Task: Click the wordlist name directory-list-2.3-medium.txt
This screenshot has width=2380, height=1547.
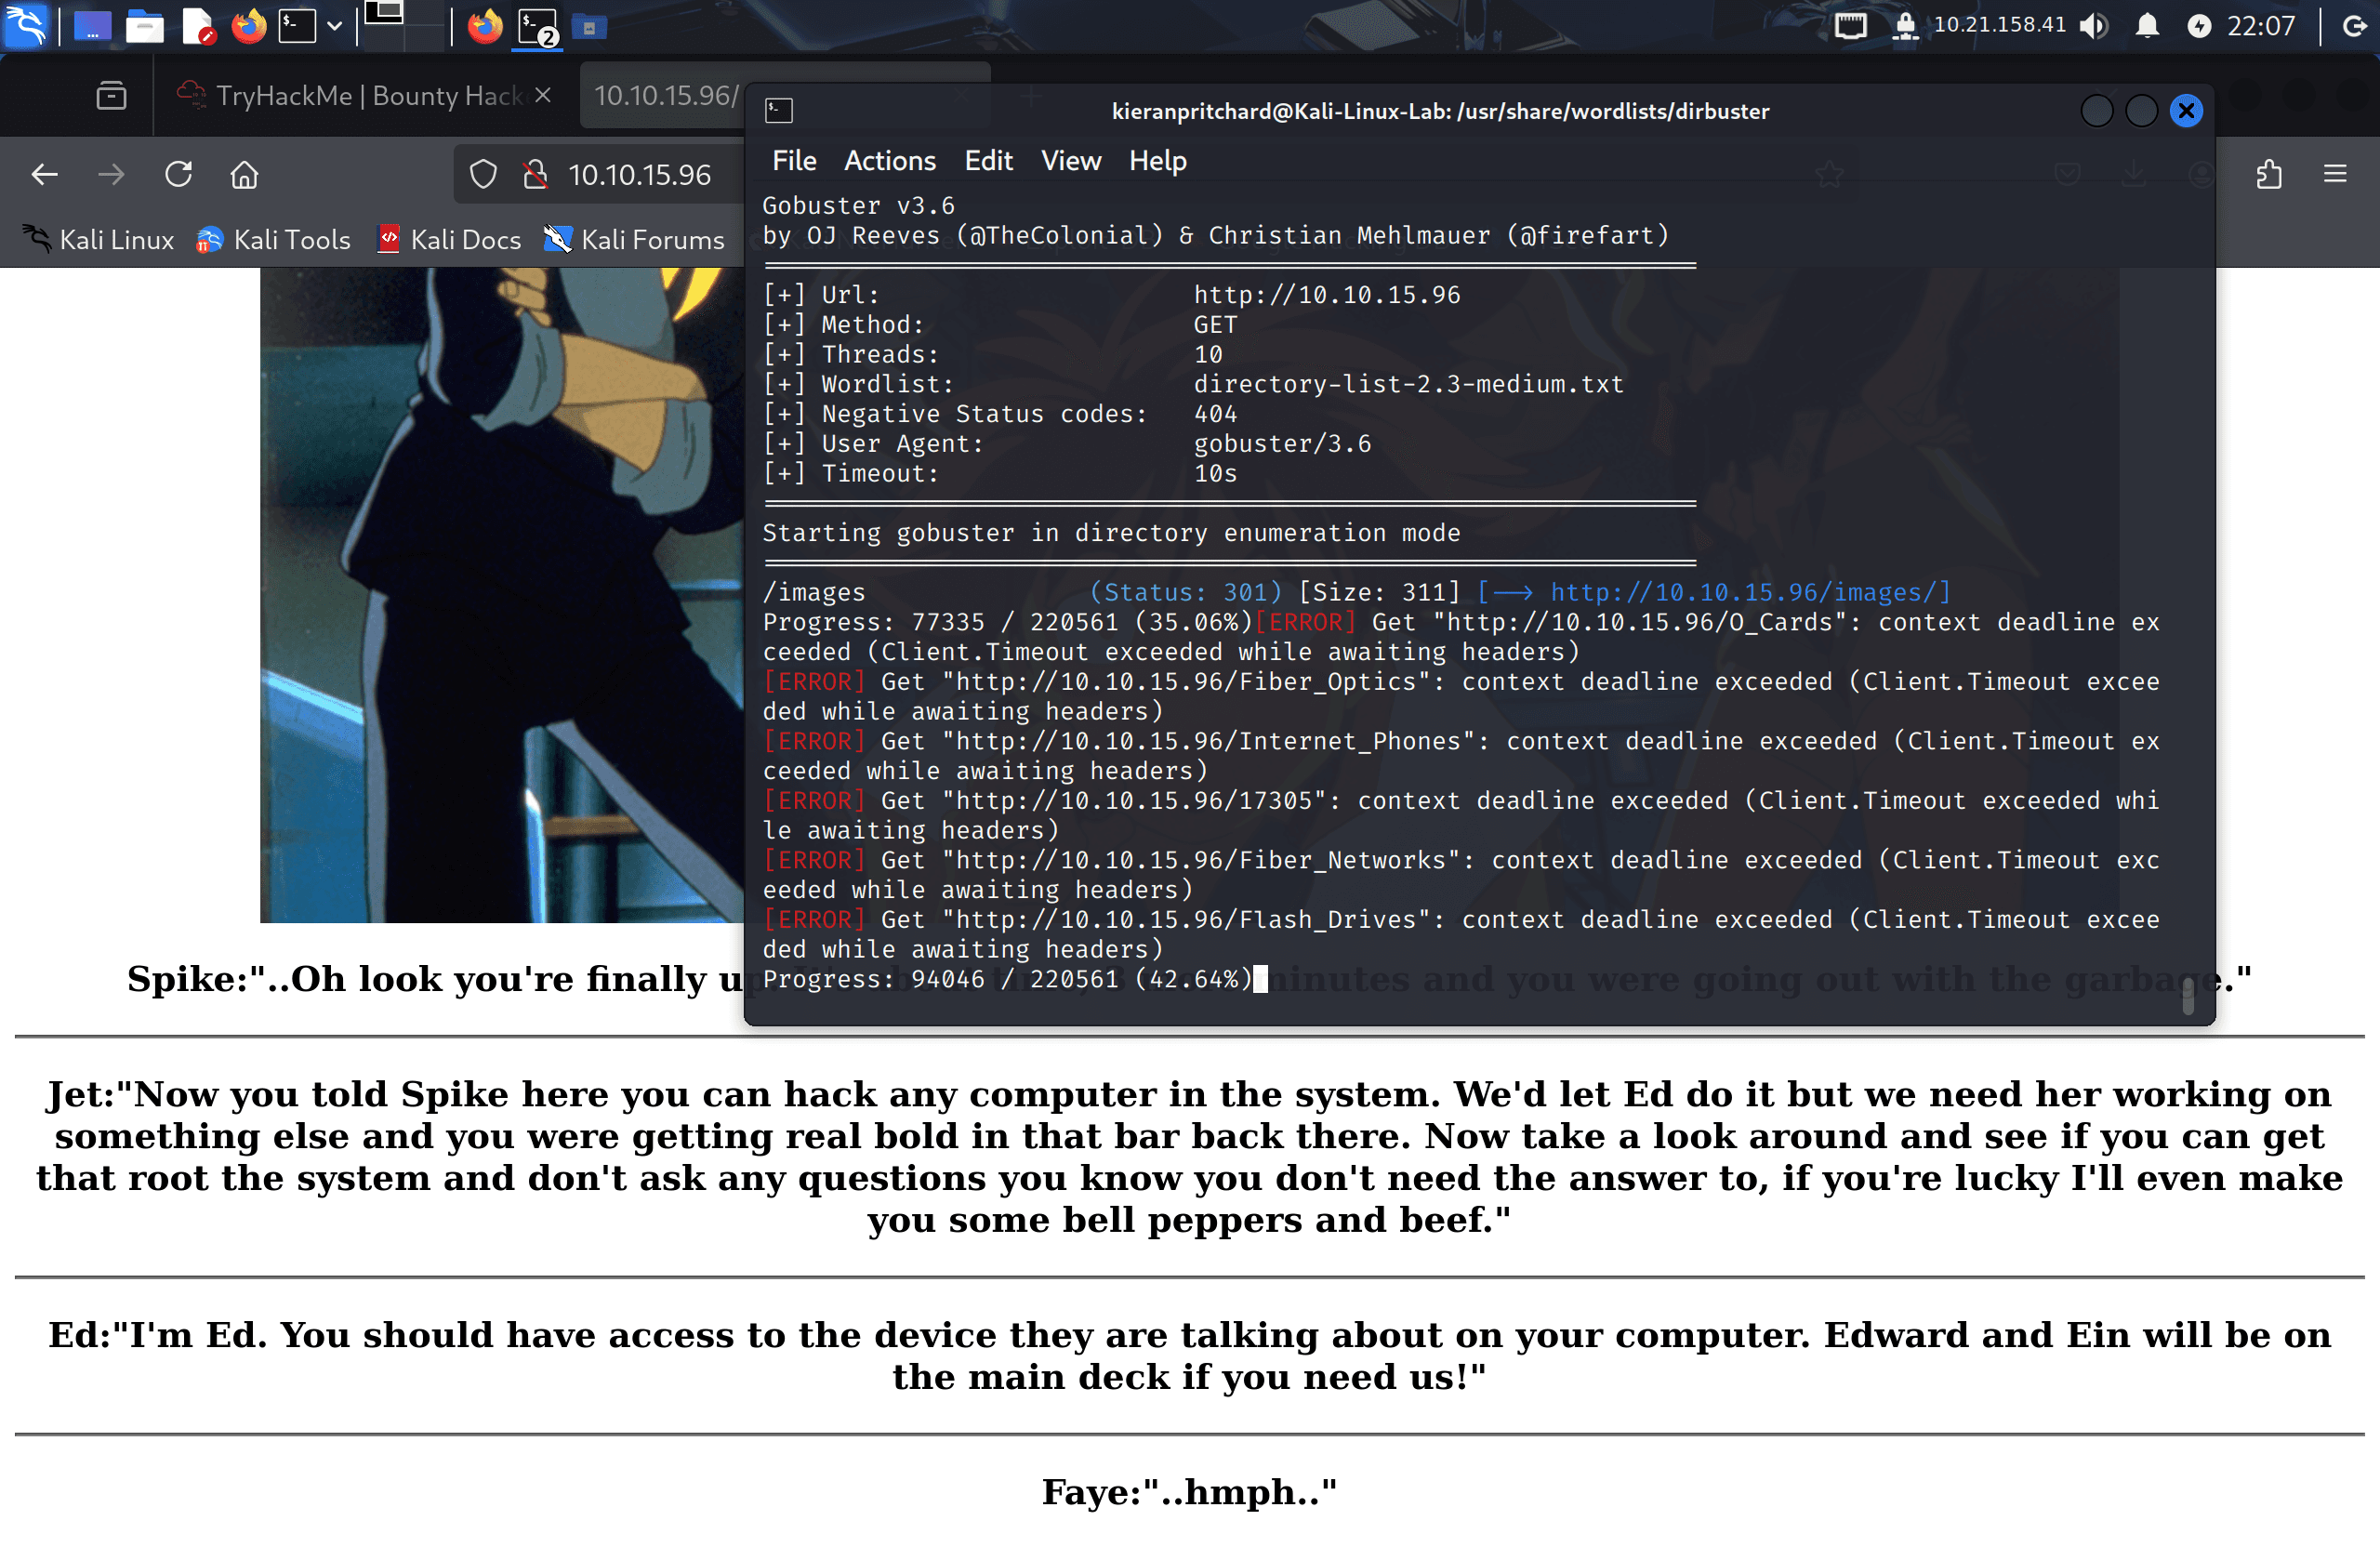Action: [1408, 384]
